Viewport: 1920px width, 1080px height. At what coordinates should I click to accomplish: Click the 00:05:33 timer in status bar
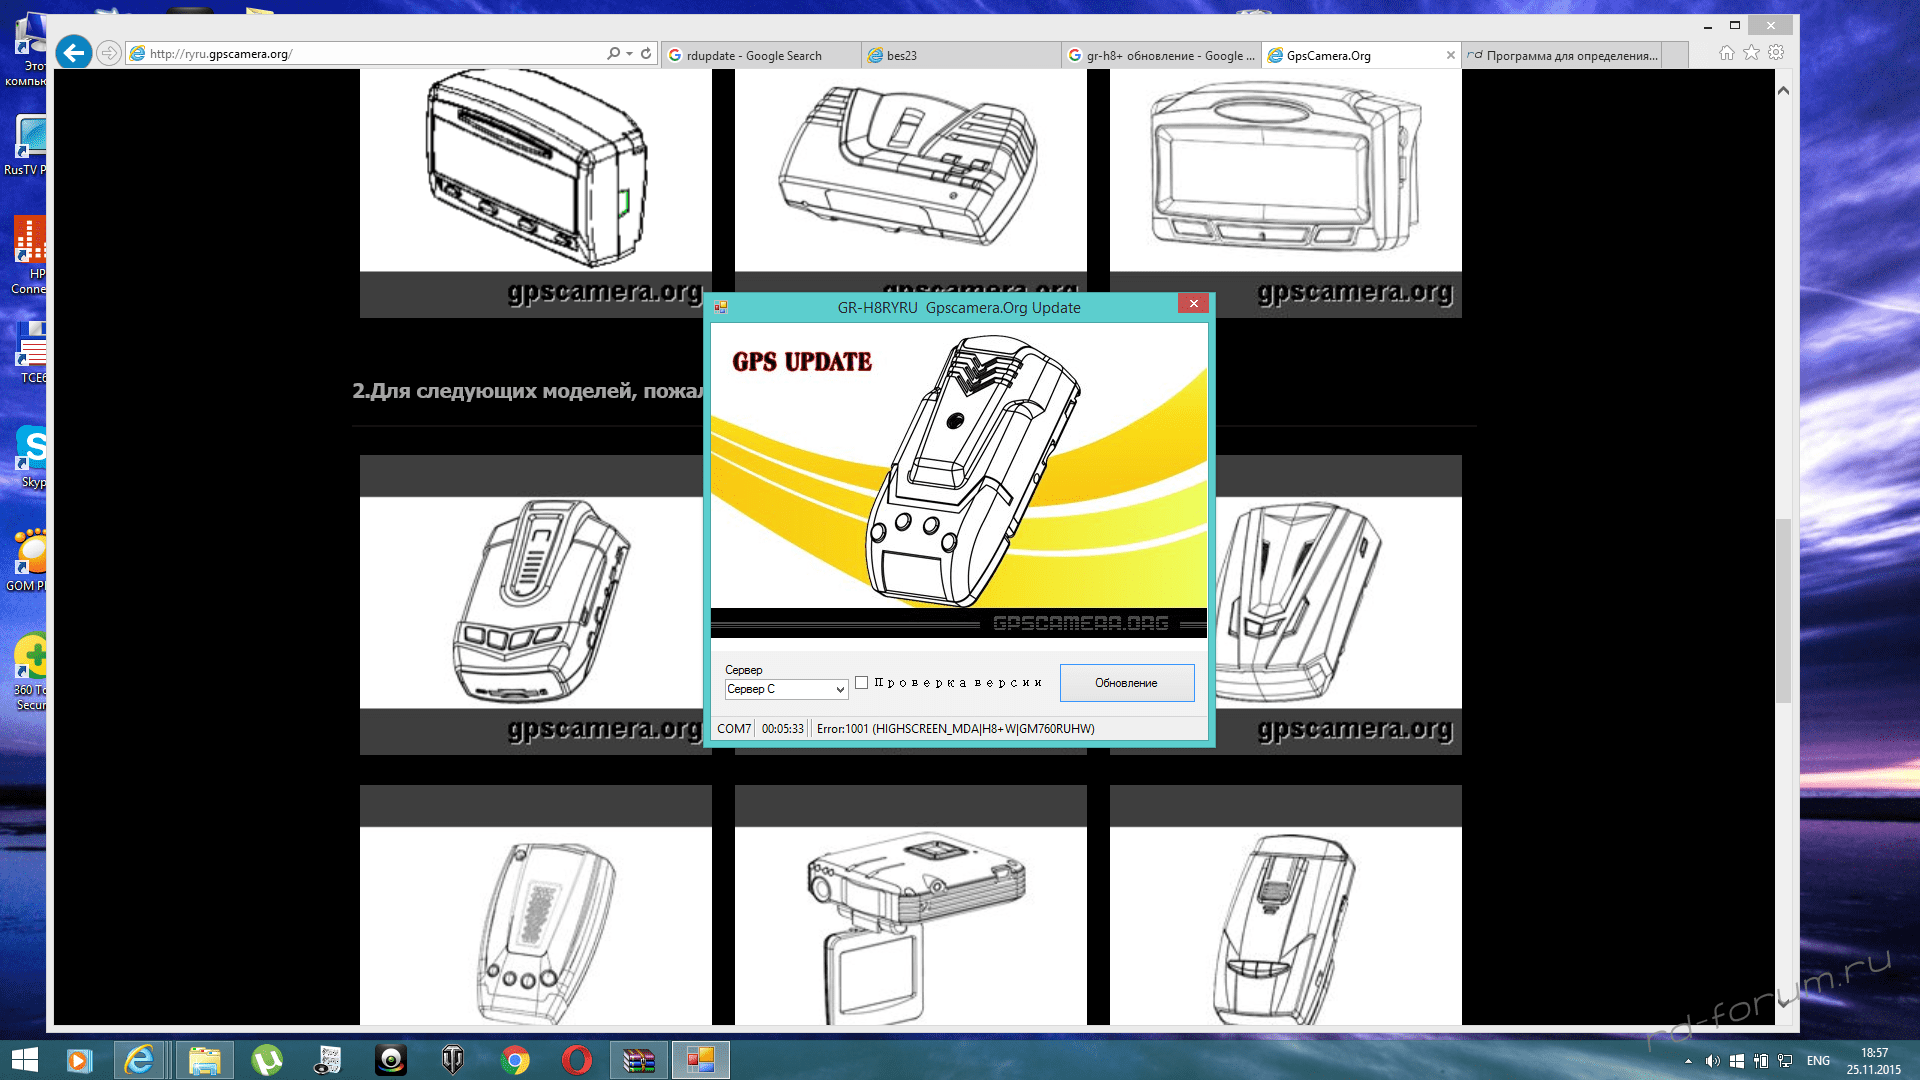pos(782,729)
